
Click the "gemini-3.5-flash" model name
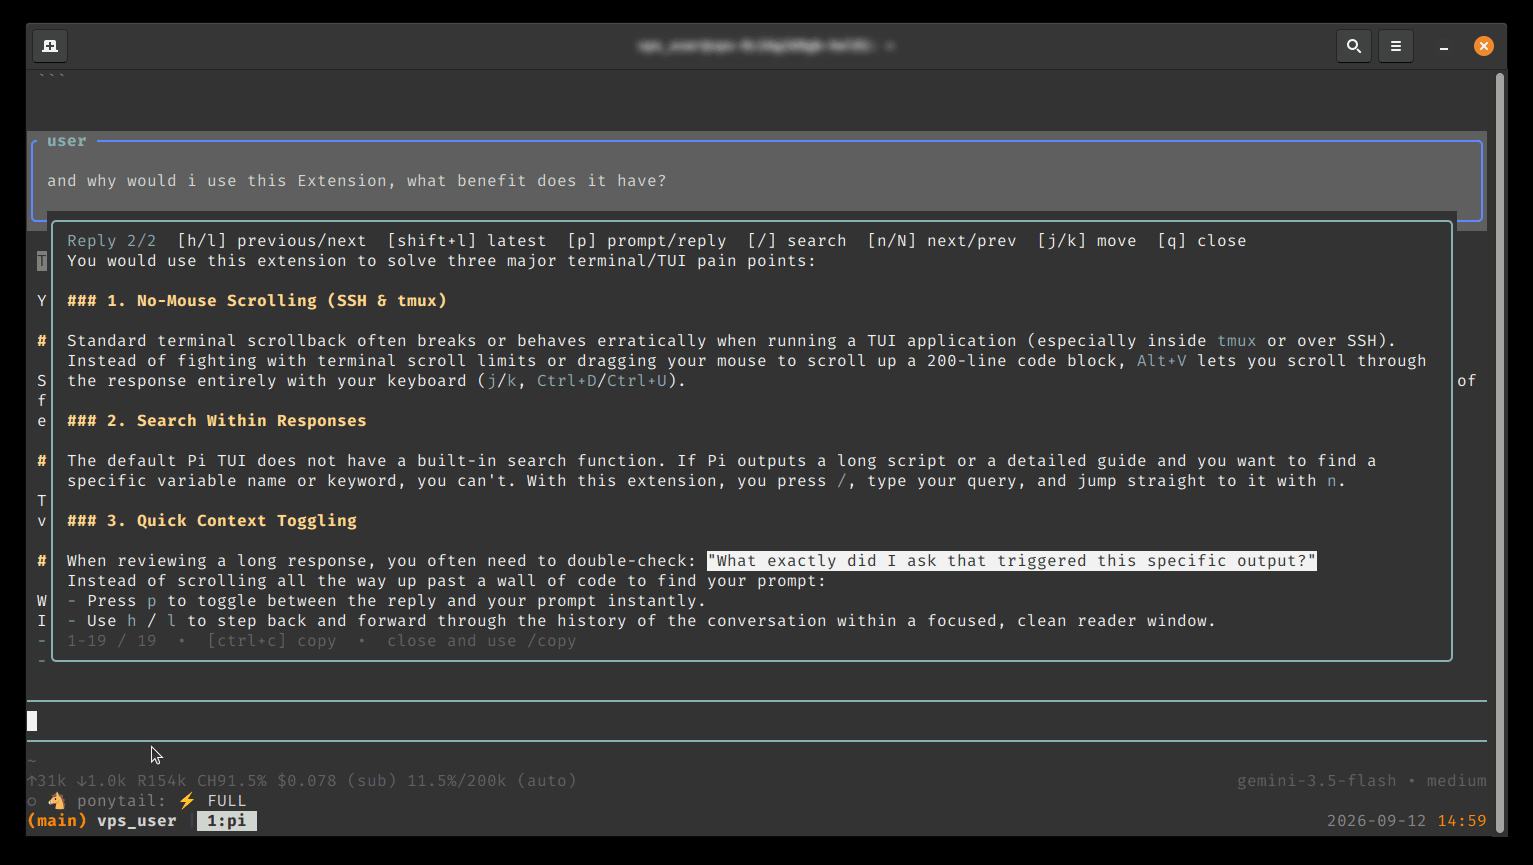tap(1317, 781)
